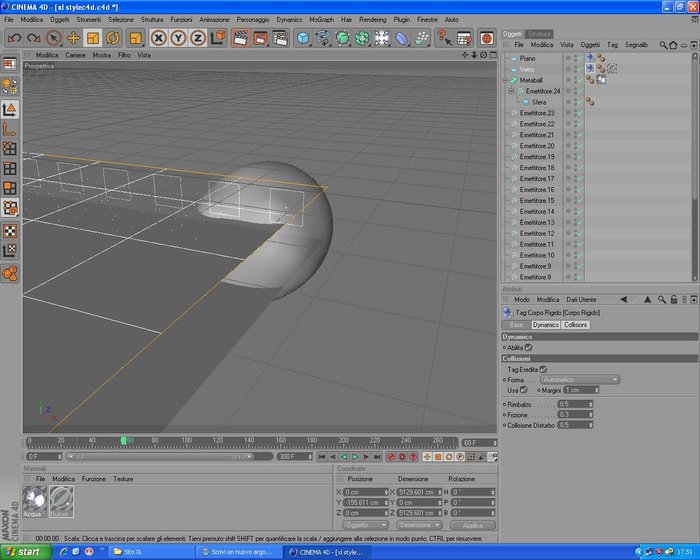Open the Oggetto coordinate dropdown
Screen dimensions: 700x560
tap(365, 525)
